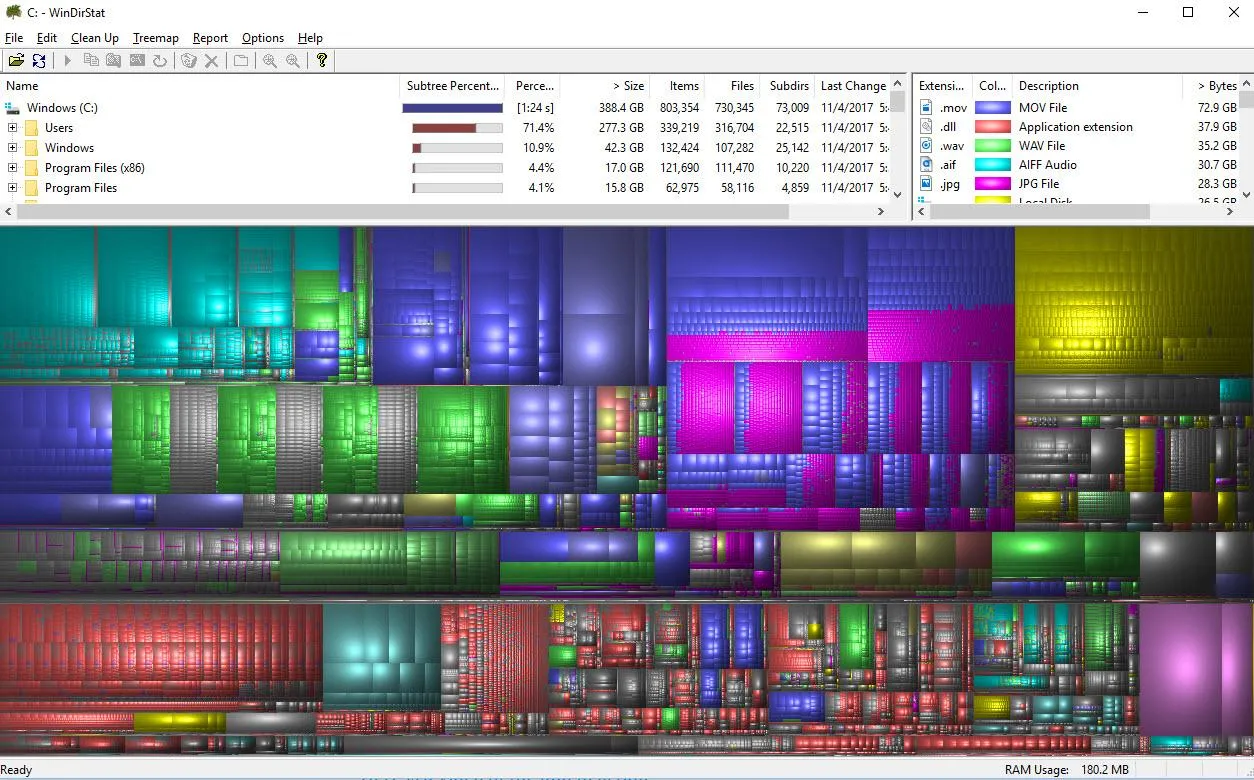
Task: Click the Zoom In magnifier icon
Action: pyautogui.click(x=270, y=61)
